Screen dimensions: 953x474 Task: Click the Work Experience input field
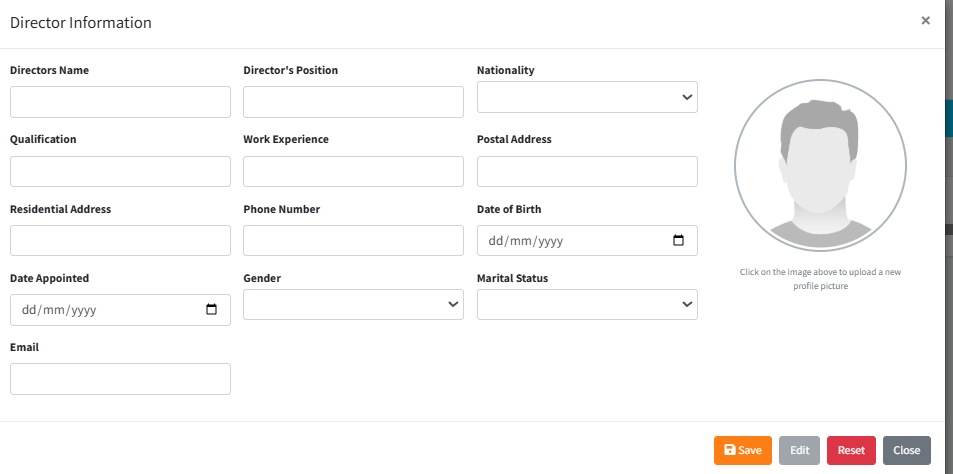[353, 171]
